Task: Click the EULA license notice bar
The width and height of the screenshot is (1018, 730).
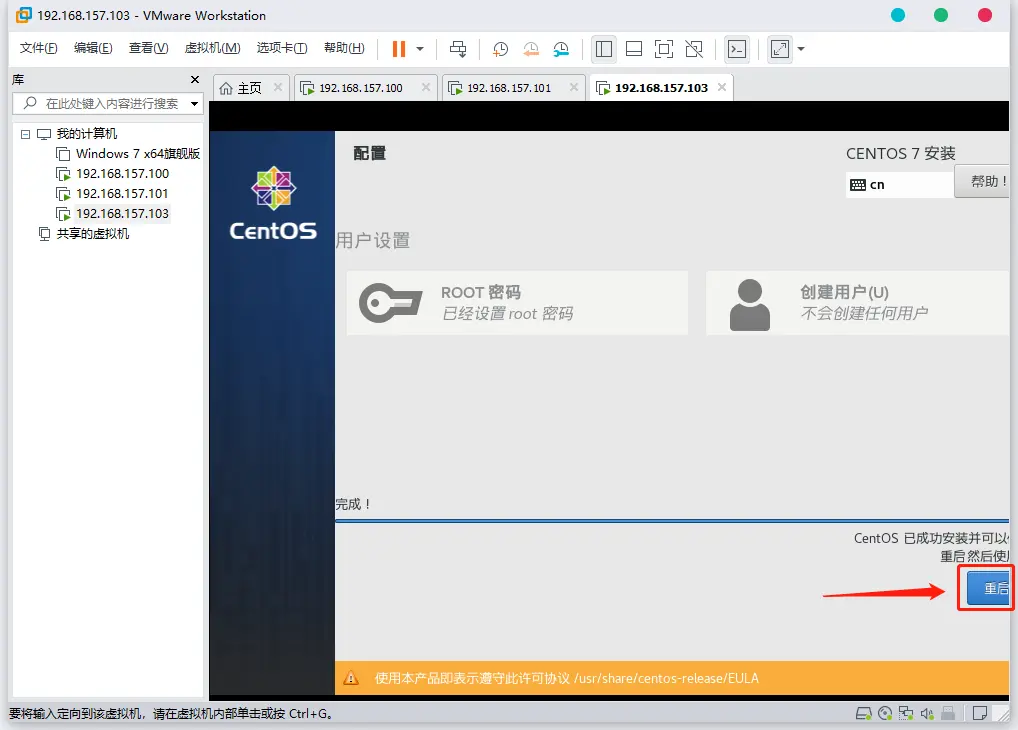Action: [672, 678]
